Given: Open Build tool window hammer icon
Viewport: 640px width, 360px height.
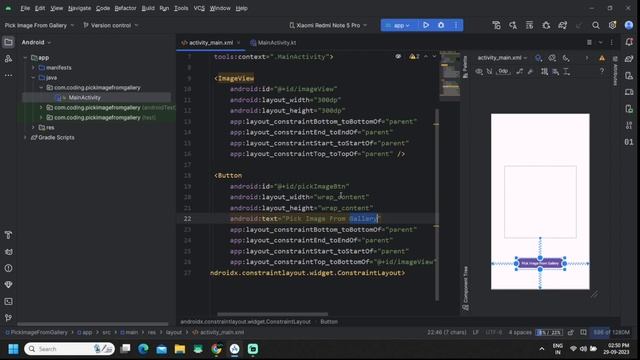Looking at the screenshot, I should click(x=8, y=235).
